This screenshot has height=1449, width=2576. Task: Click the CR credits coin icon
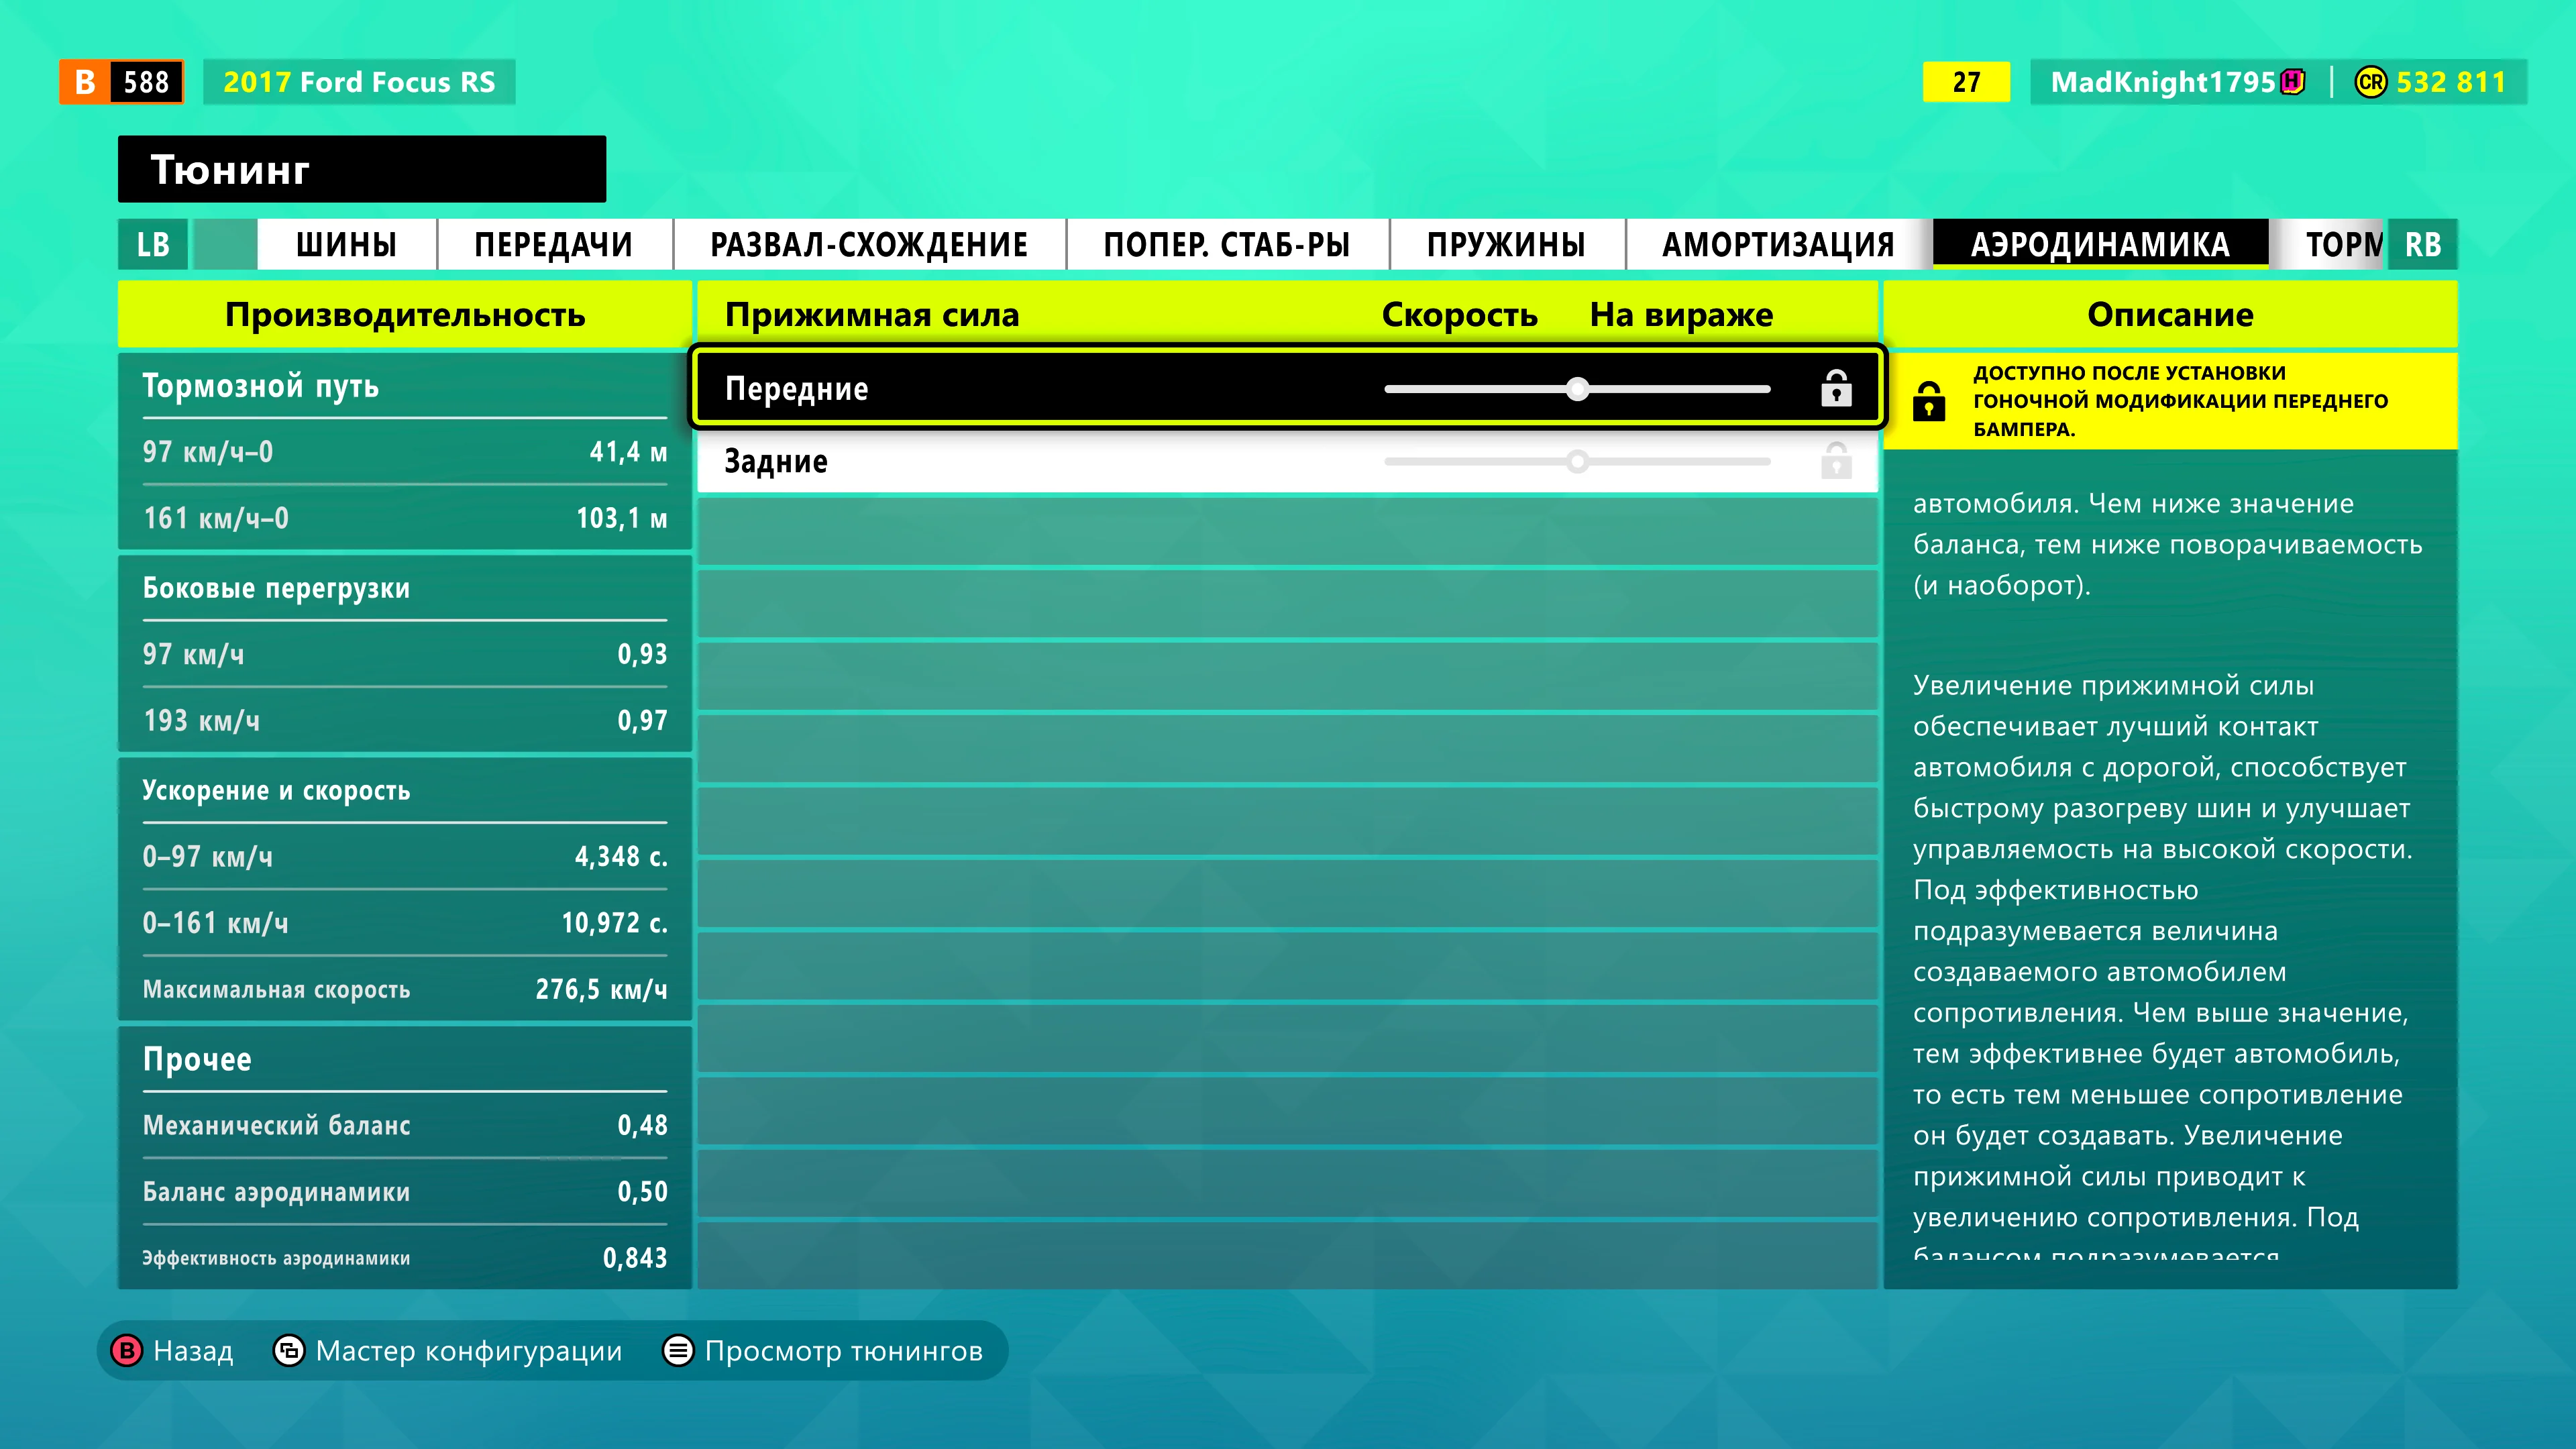tap(2370, 82)
